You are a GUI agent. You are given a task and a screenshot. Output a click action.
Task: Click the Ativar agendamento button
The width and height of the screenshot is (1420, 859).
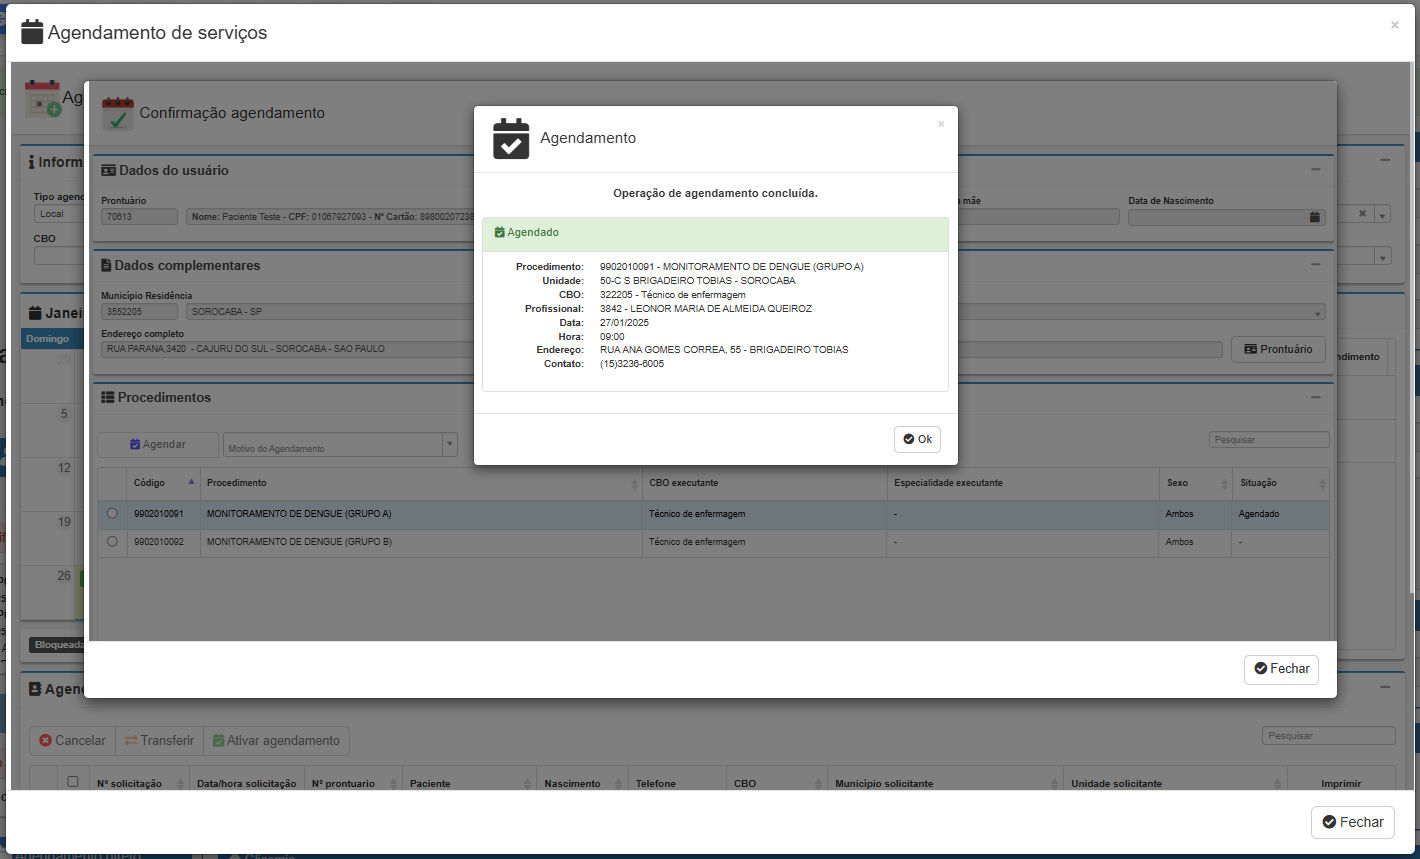276,741
